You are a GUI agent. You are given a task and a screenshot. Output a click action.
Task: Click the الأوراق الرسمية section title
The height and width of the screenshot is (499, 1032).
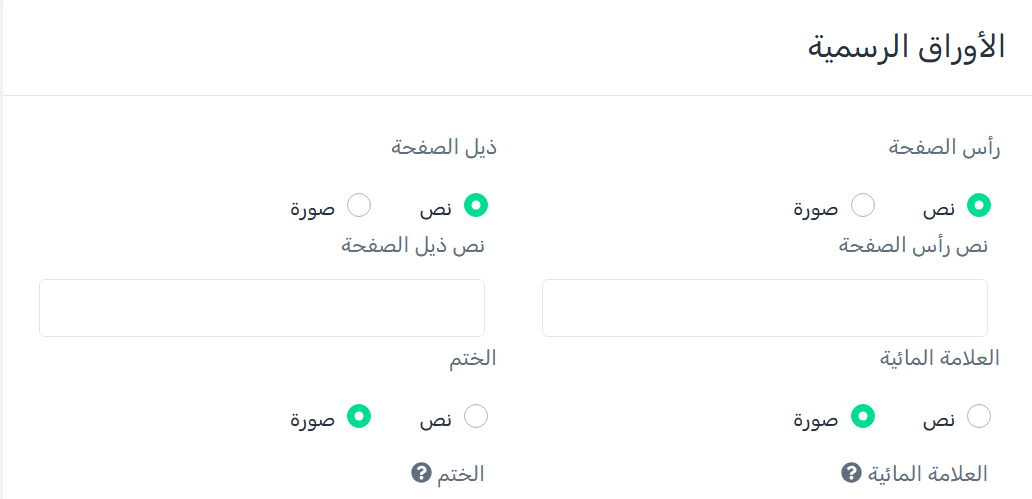pyautogui.click(x=906, y=48)
